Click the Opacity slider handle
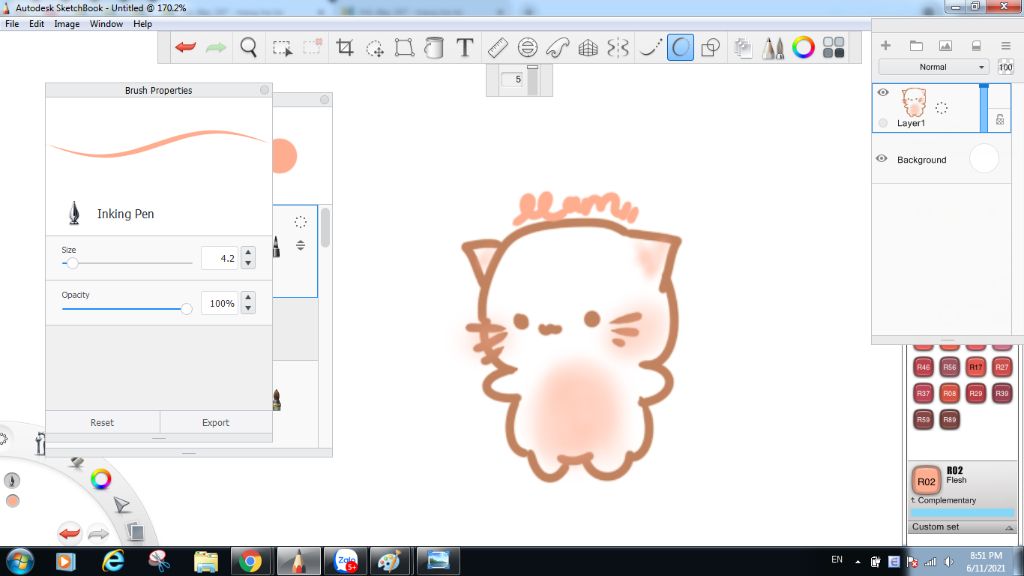The image size is (1024, 576). 187,309
